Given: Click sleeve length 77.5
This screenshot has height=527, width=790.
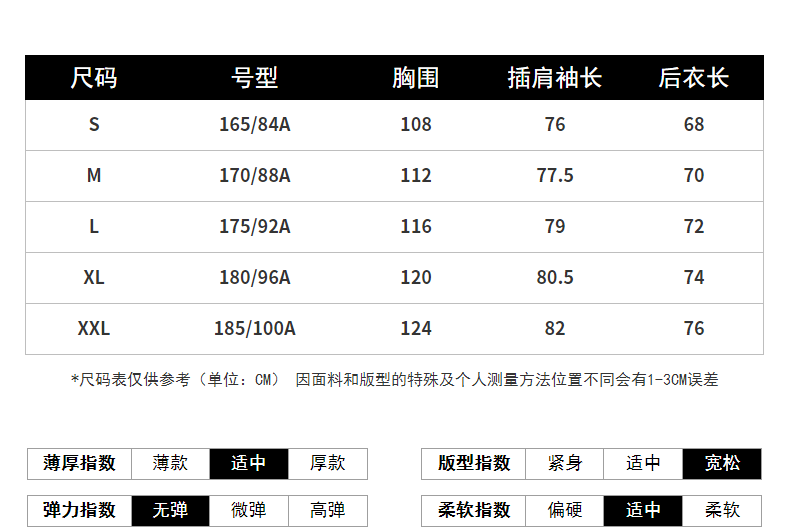Looking at the screenshot, I should click(x=555, y=175).
